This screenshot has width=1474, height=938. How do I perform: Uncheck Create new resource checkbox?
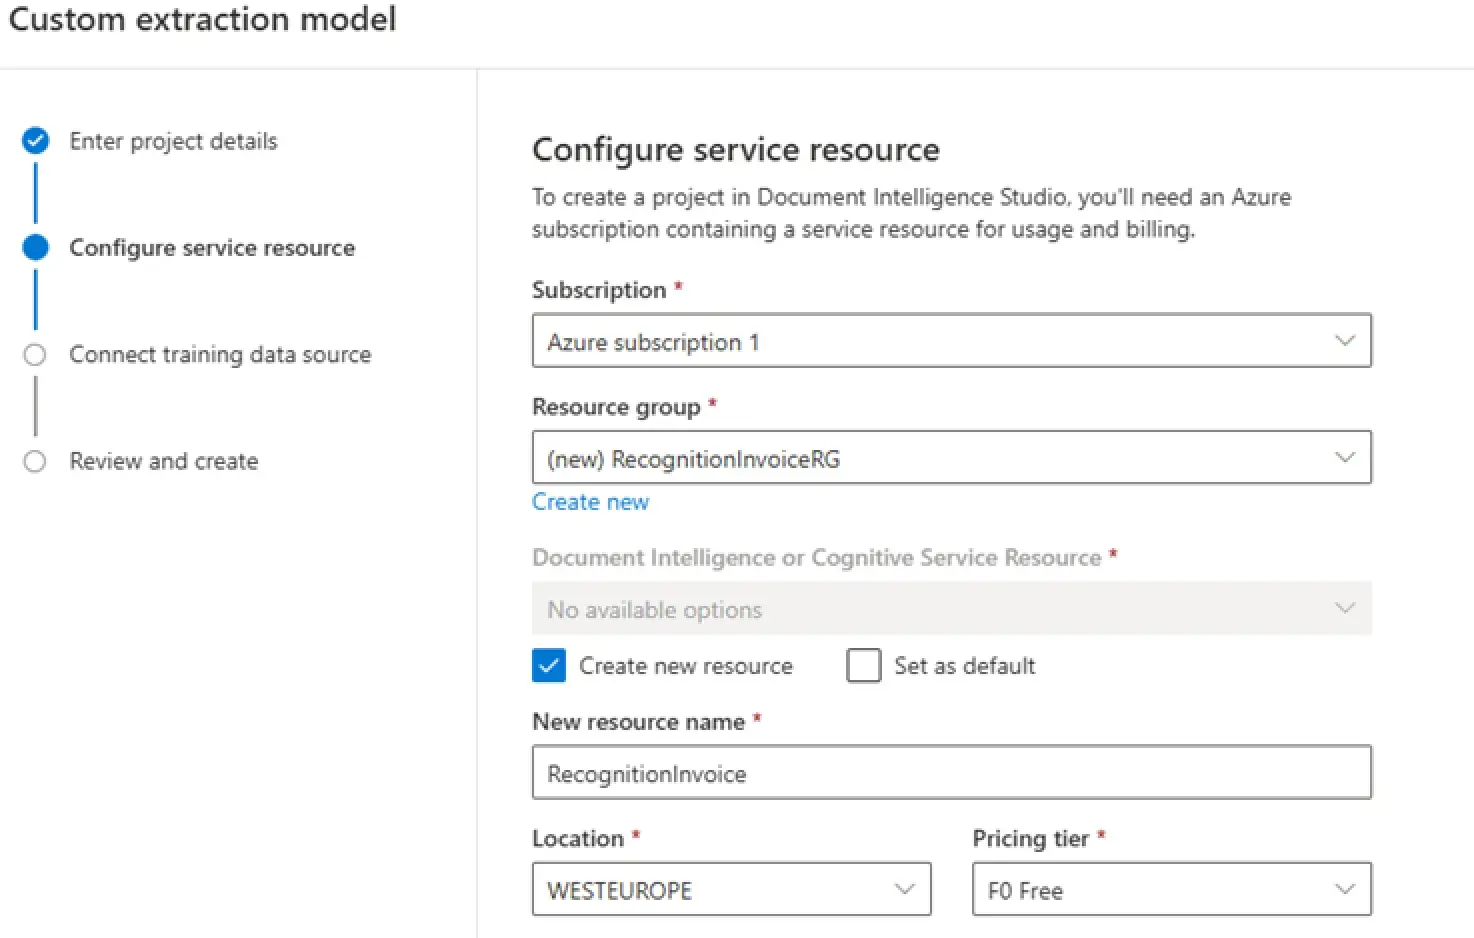point(549,666)
